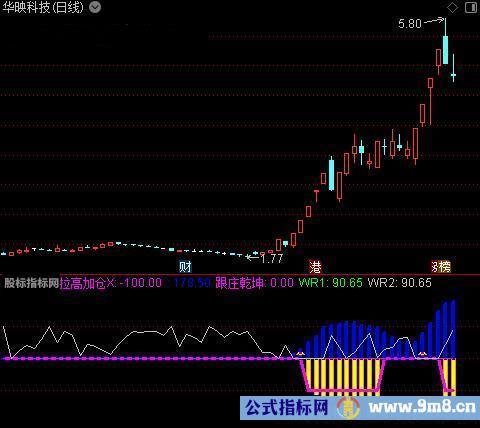Screen dimensions: 480x428
Task: Select the 跟庄乾坤: 0.00 indicator label
Action: pos(254,283)
